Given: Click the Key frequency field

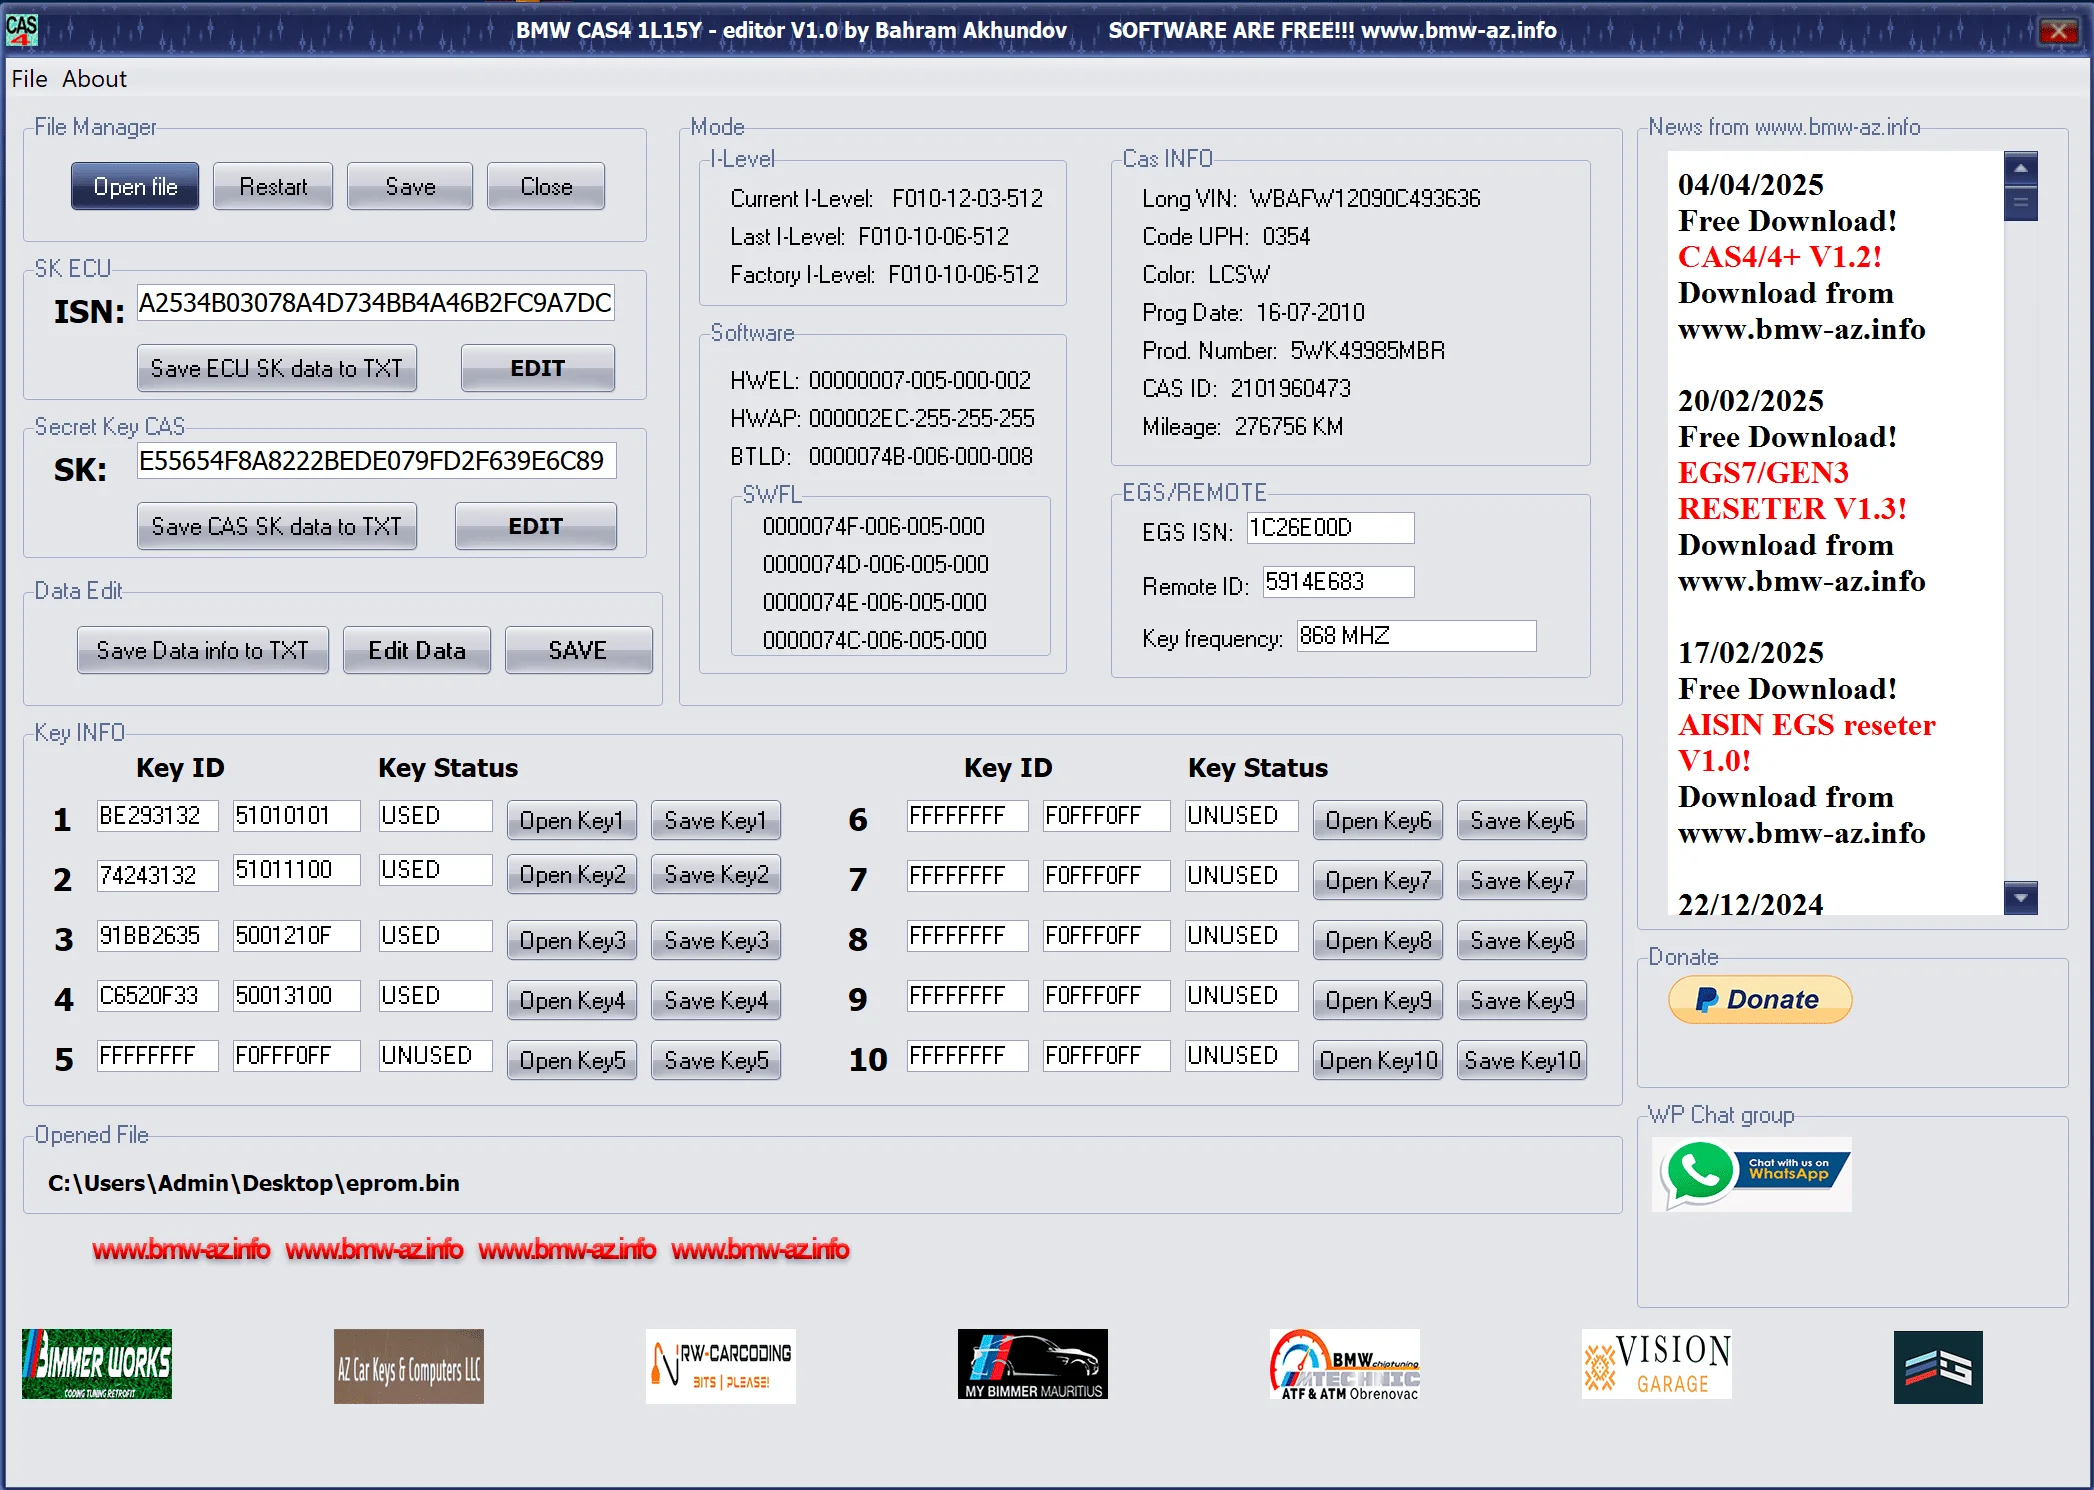Looking at the screenshot, I should pos(1416,636).
